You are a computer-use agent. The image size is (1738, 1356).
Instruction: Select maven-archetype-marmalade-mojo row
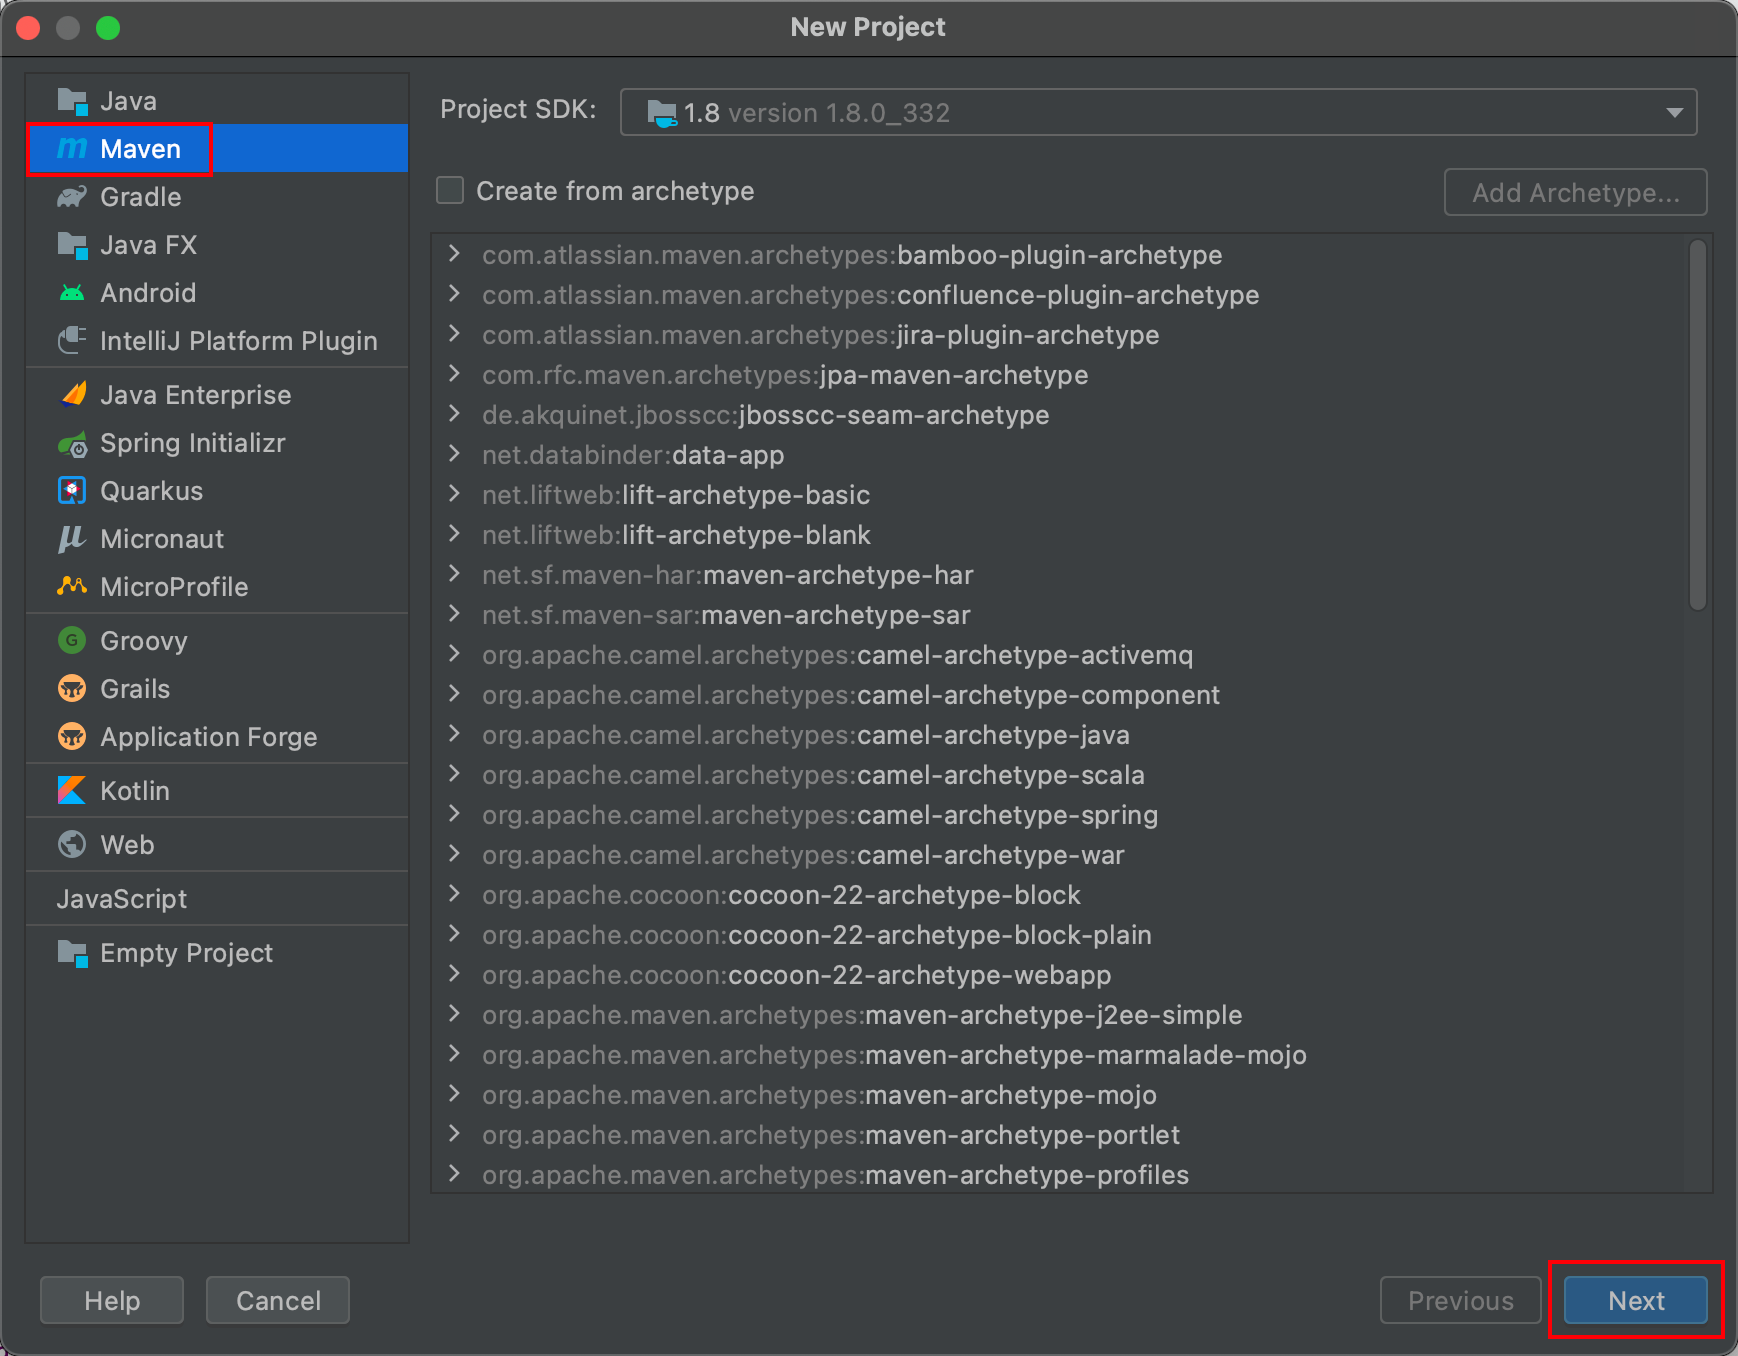click(1058, 1055)
